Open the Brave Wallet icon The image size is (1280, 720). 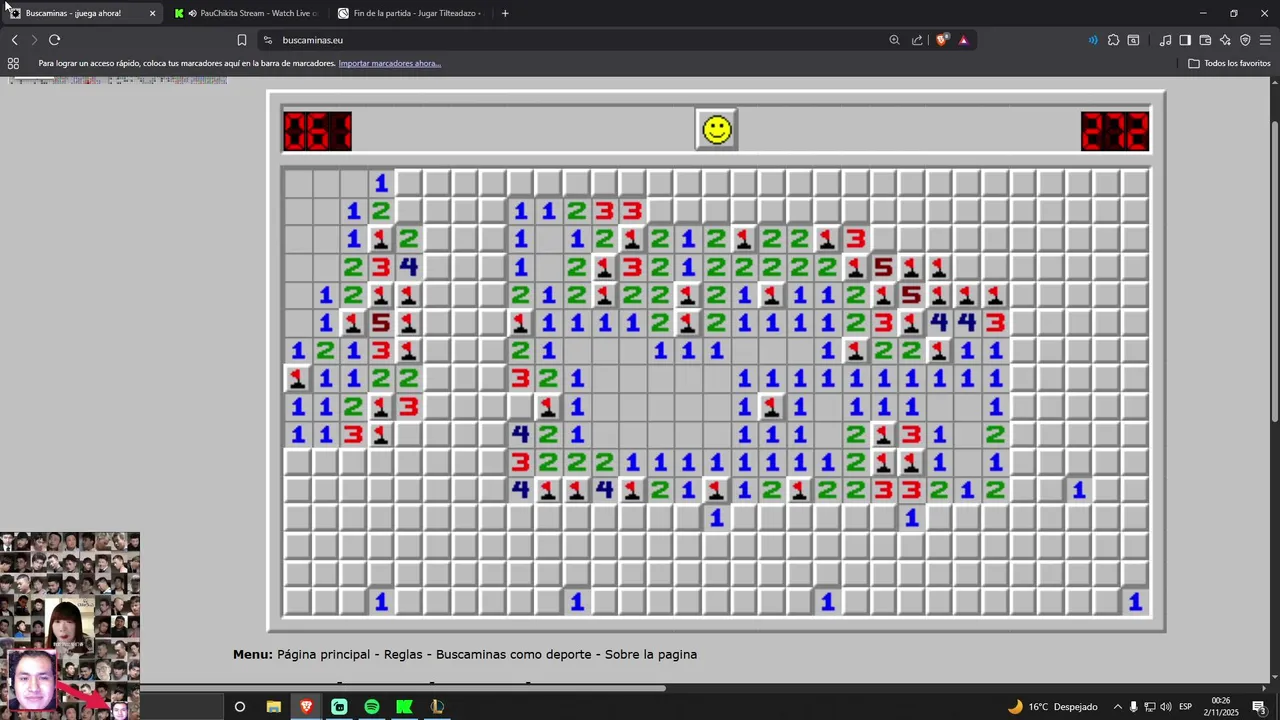coord(1205,40)
